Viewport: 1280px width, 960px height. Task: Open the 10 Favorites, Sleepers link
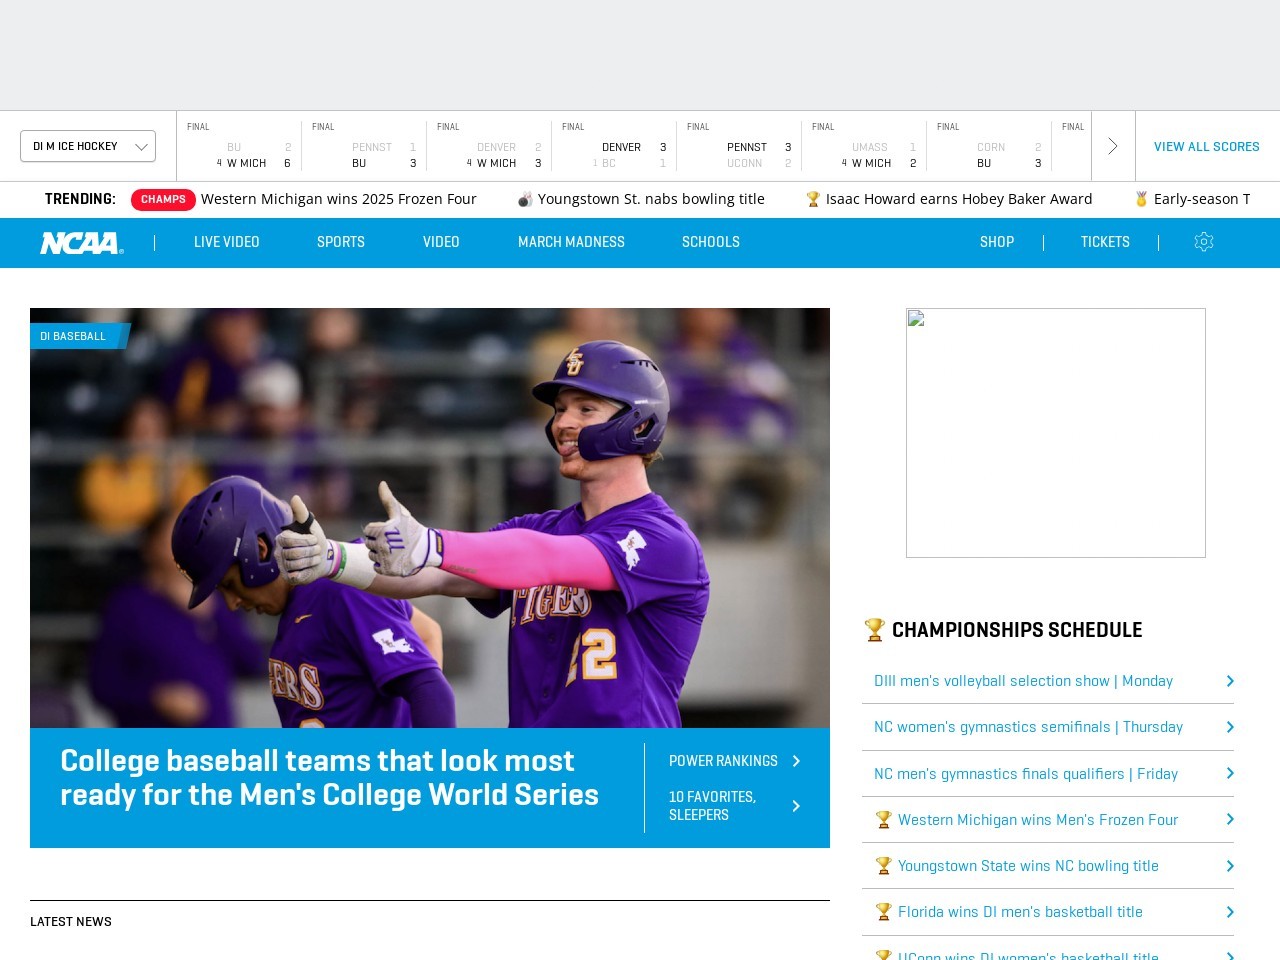(712, 806)
